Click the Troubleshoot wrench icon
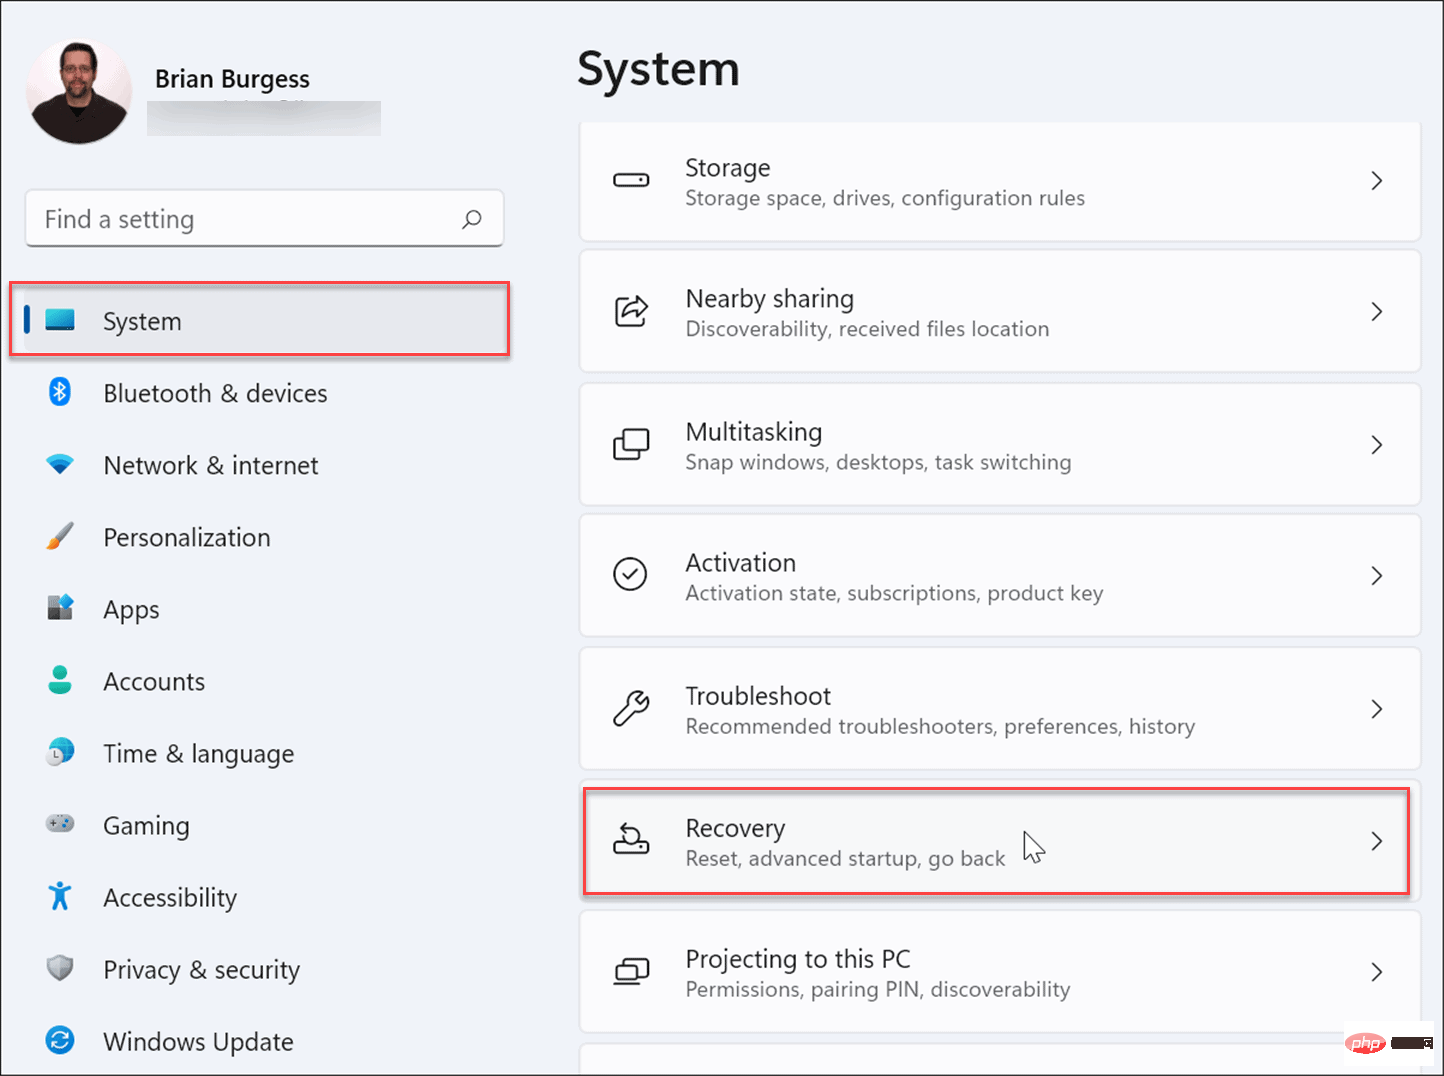This screenshot has width=1444, height=1076. 631,708
